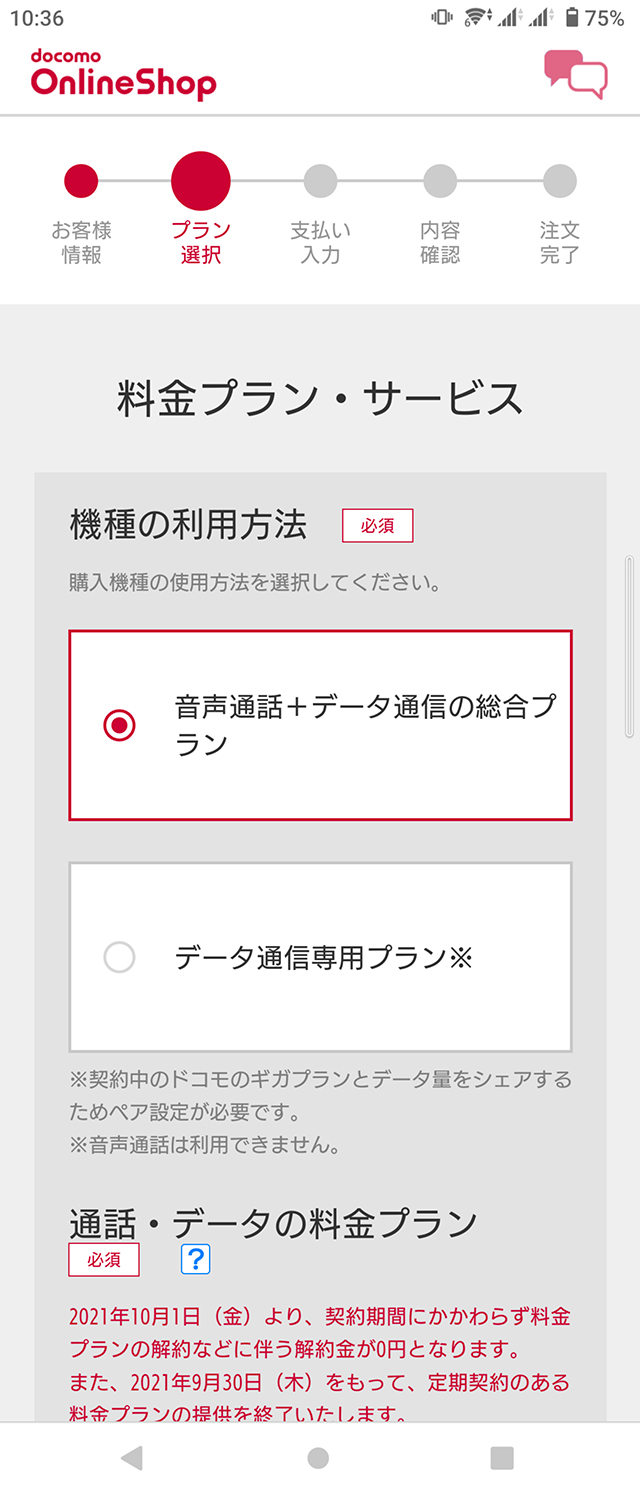Tap the プラン選択 step circle
Viewport: 640px width, 1495px height.
pyautogui.click(x=201, y=181)
